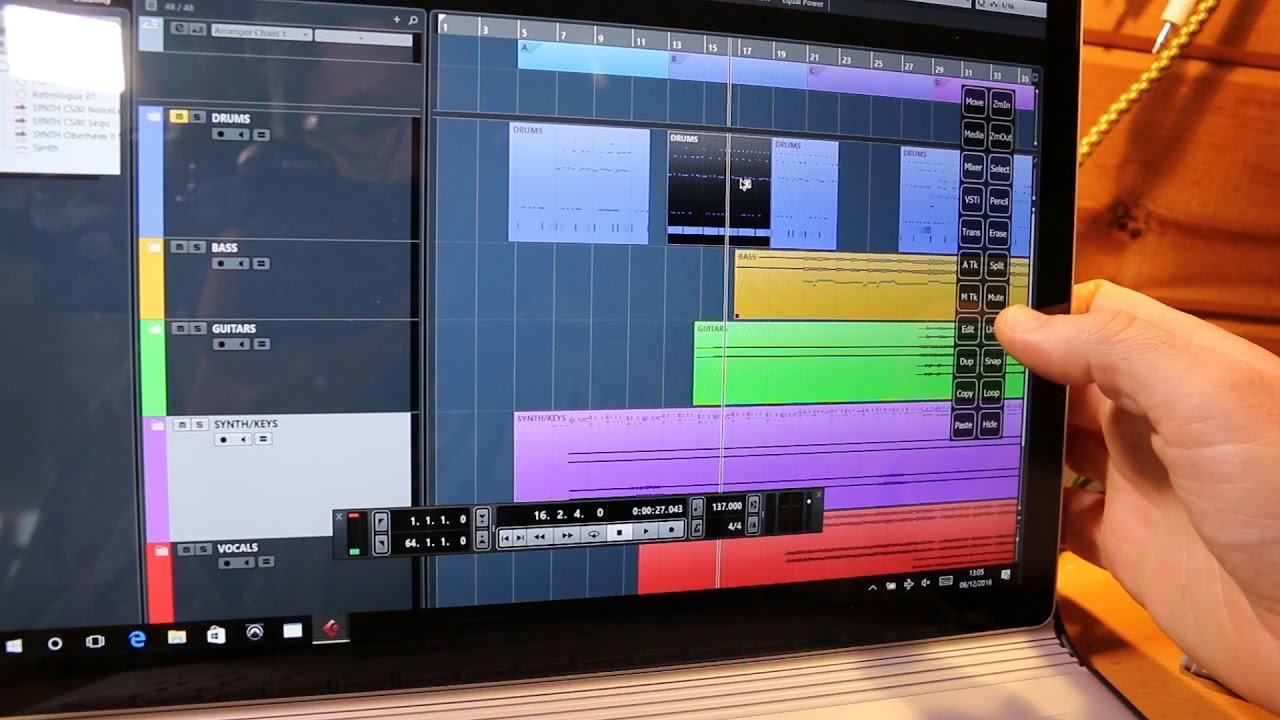The height and width of the screenshot is (720, 1280).
Task: Choose the Mute tool in the floating toolbar
Action: tap(996, 298)
